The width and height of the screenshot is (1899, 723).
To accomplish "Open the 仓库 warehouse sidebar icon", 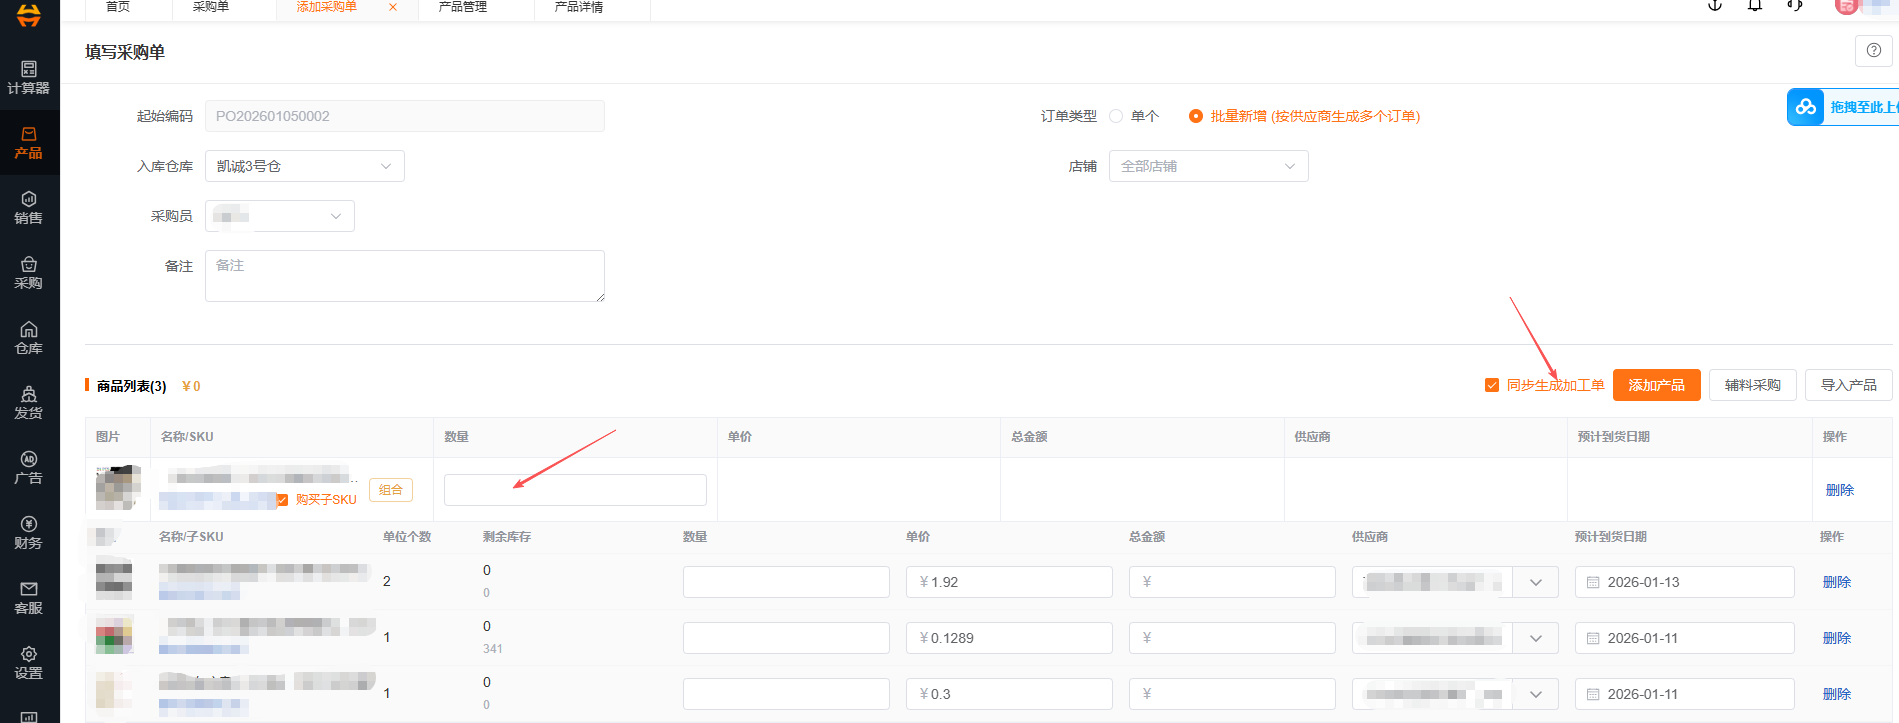I will point(28,337).
